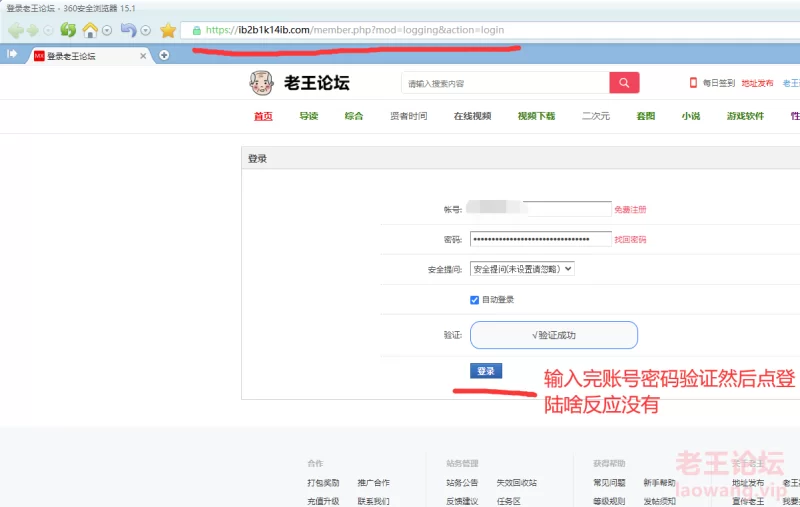Click the red search magnifier button

pos(624,83)
